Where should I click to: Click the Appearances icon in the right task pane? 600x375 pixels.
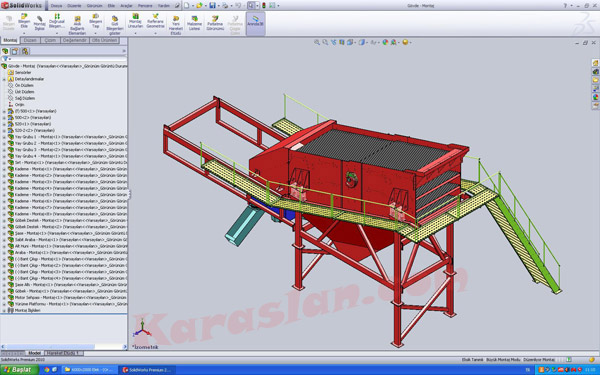click(x=595, y=97)
